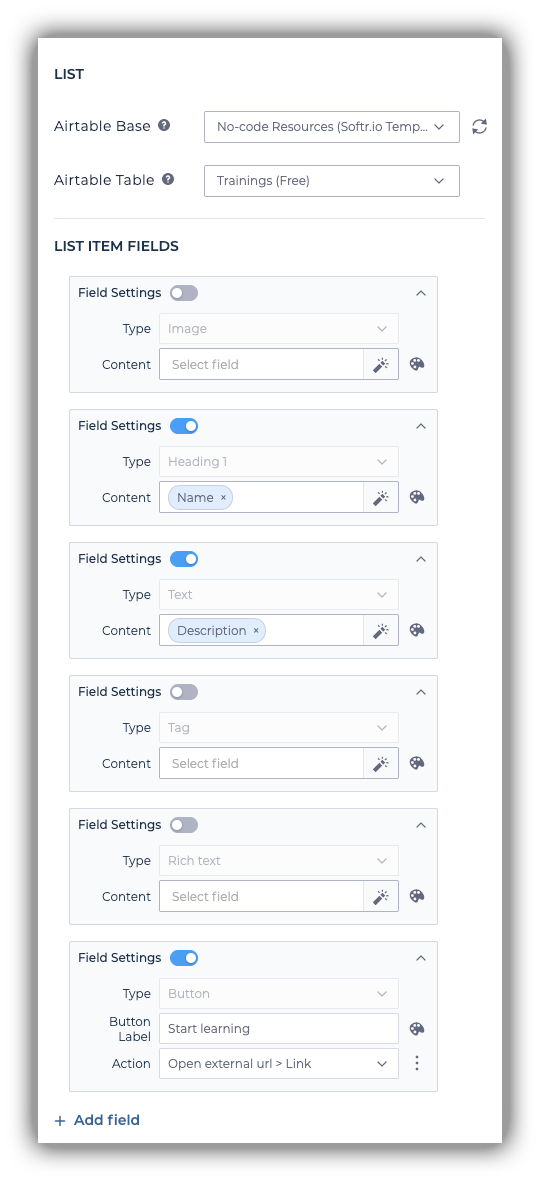Open the Airtable Table Trainings (Free) dropdown
Viewport: 540px width, 1181px height.
[x=331, y=181]
